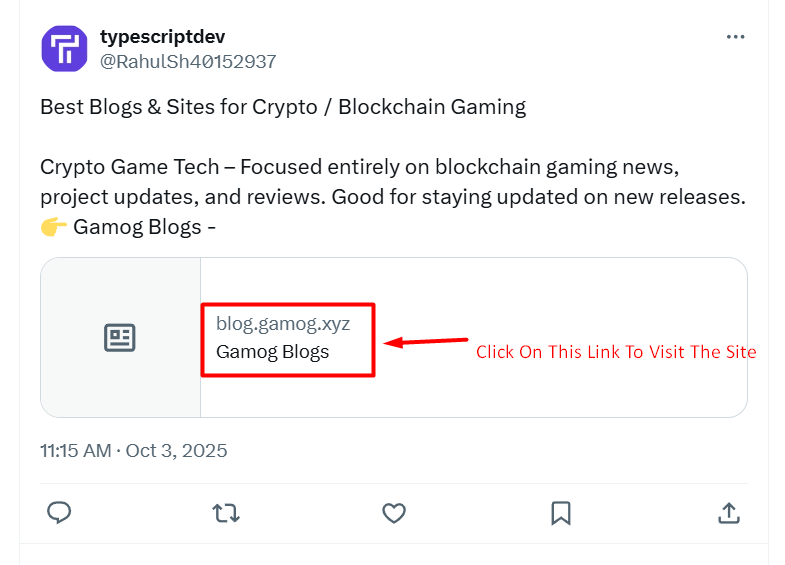Open the share post icon
Image resolution: width=785 pixels, height=565 pixels.
[x=729, y=513]
